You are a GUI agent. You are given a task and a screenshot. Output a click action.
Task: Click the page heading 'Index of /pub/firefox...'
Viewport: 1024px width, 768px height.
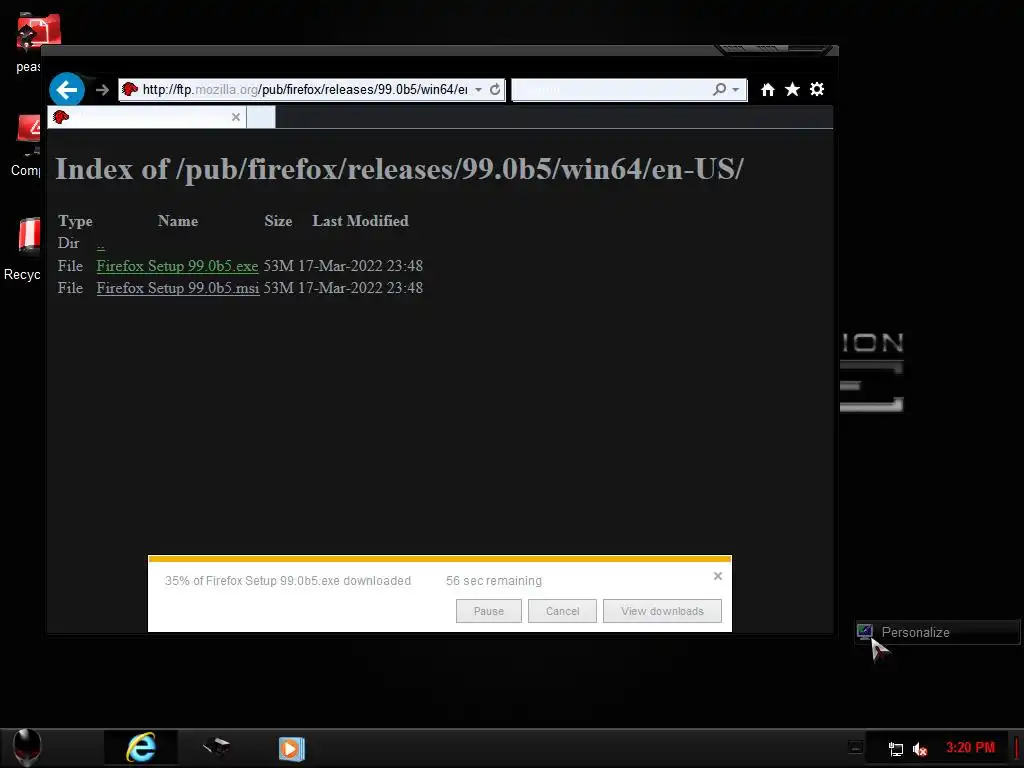399,169
